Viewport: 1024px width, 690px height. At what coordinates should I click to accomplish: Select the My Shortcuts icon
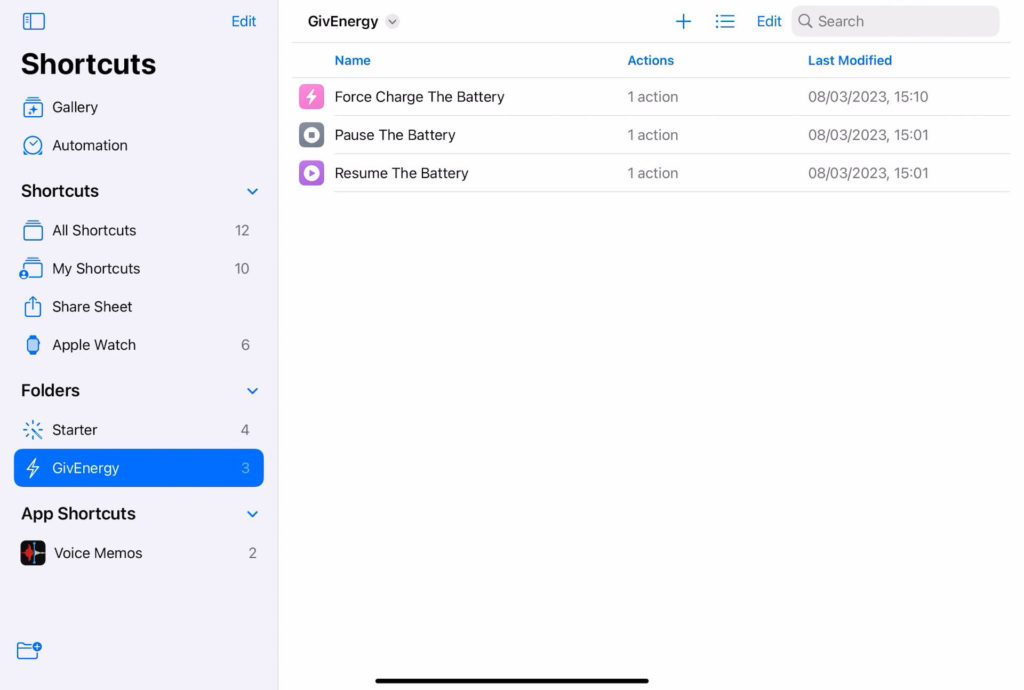[31, 268]
